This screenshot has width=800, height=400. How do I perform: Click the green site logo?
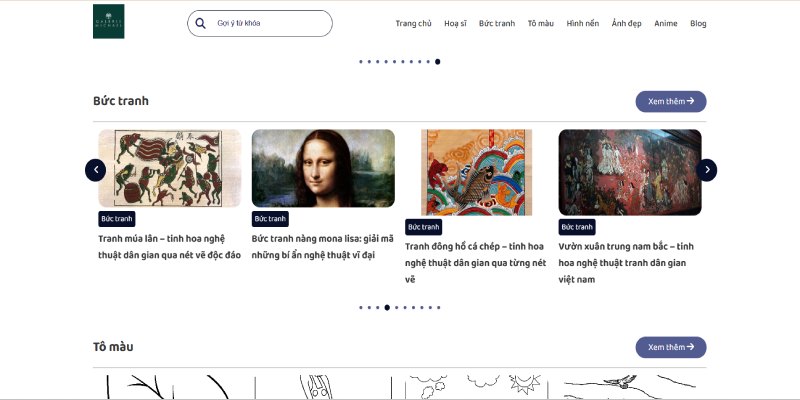108,21
